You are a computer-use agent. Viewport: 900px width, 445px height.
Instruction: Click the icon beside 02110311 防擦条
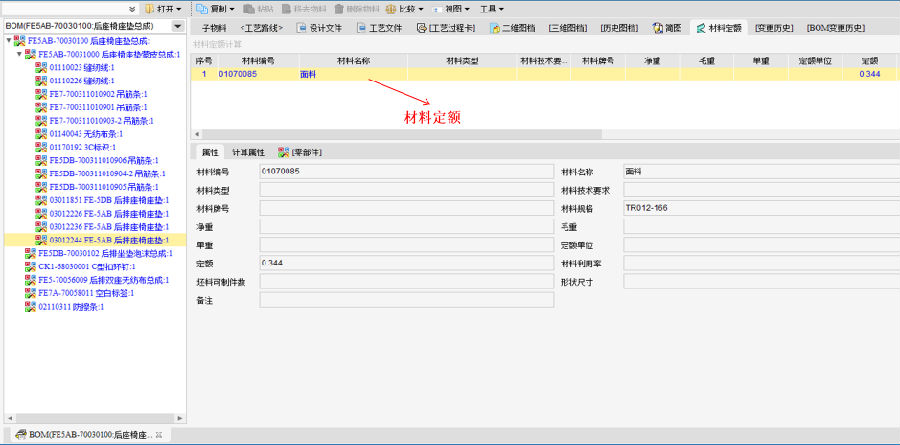point(30,307)
